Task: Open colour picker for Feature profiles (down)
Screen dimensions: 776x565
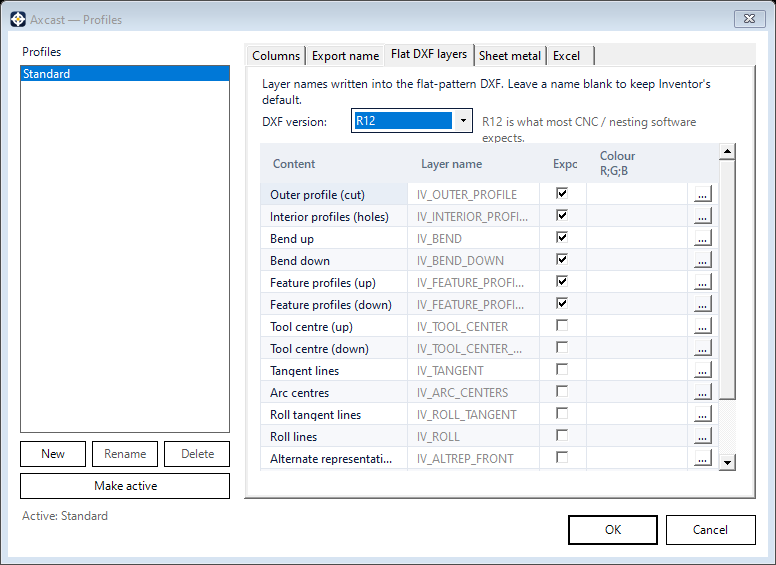Action: 702,304
